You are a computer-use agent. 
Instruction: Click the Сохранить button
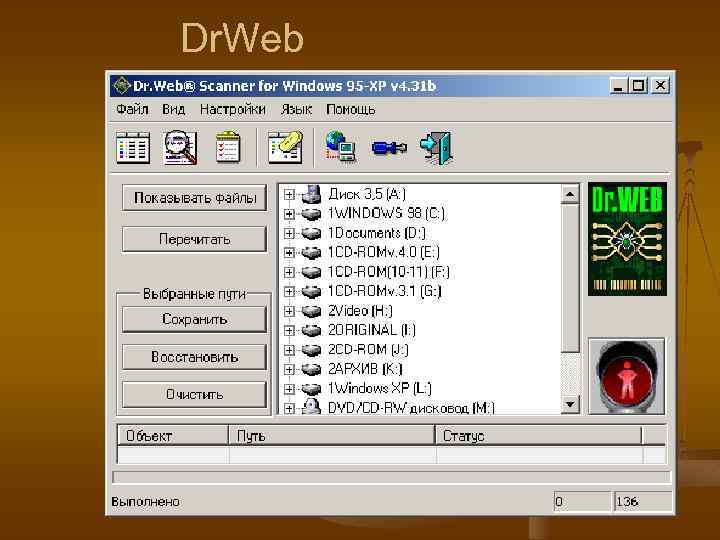(x=195, y=319)
